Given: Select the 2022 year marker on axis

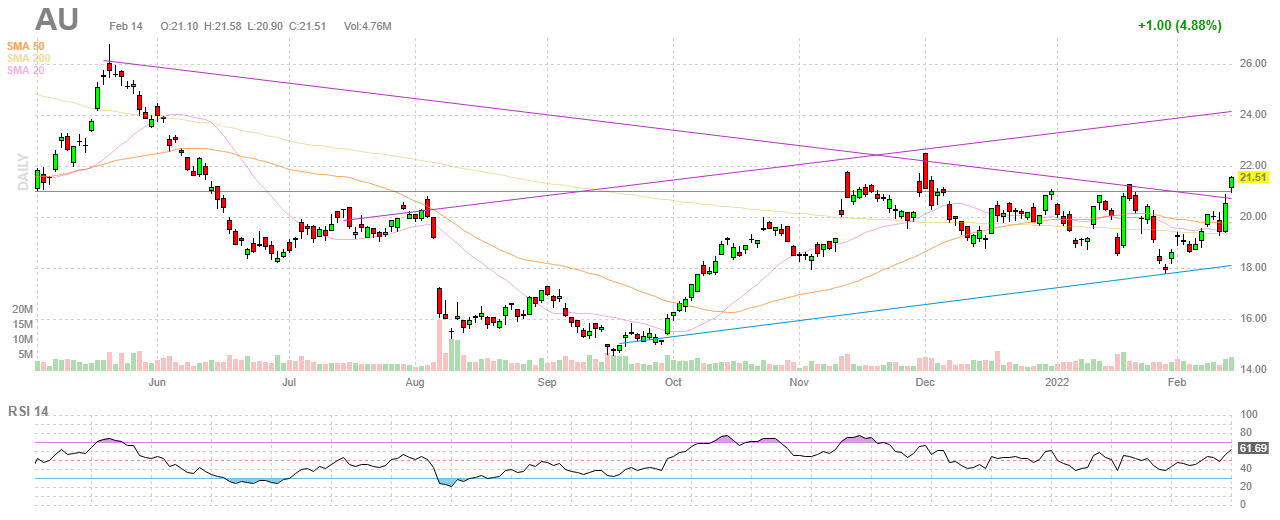Looking at the screenshot, I should pos(1058,382).
